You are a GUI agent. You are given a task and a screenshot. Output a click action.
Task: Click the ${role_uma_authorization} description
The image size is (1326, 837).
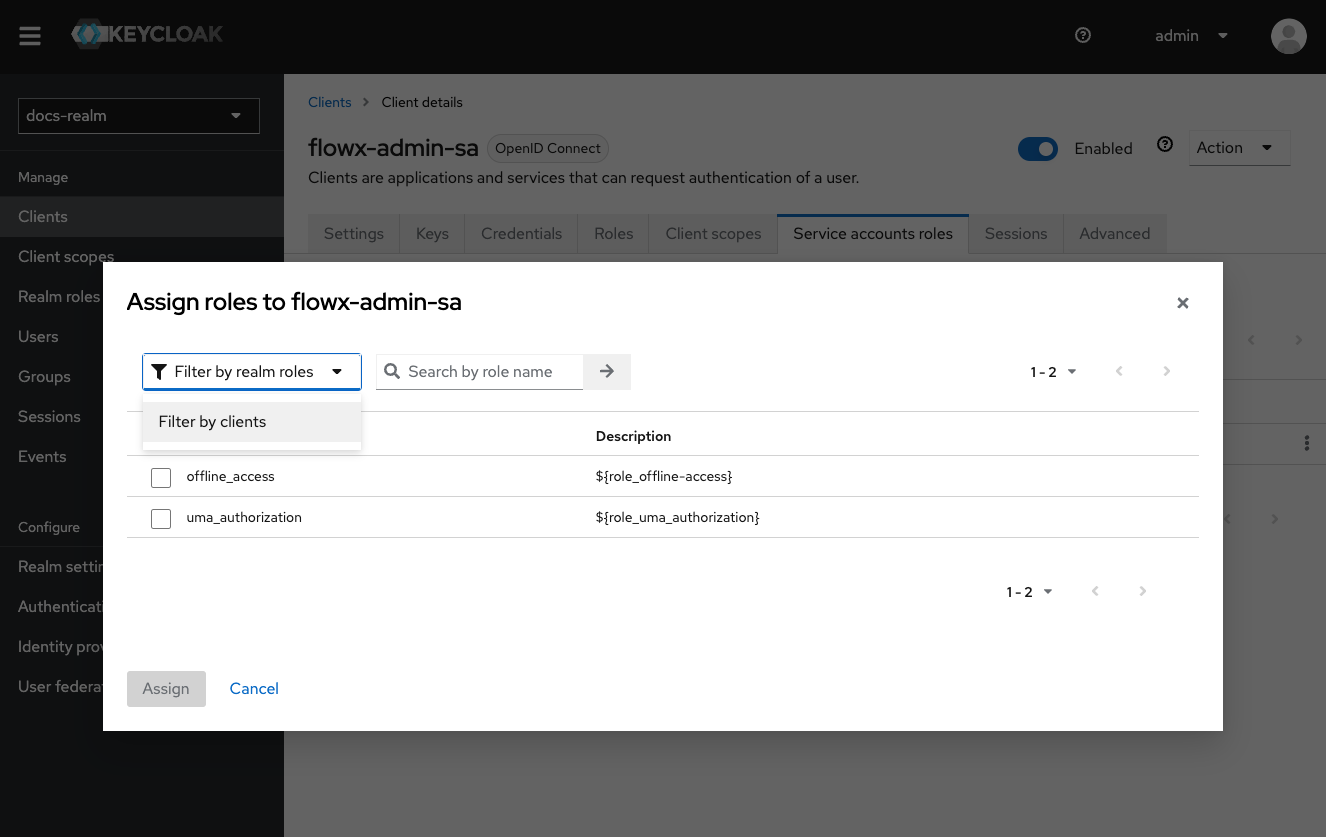tap(678, 518)
